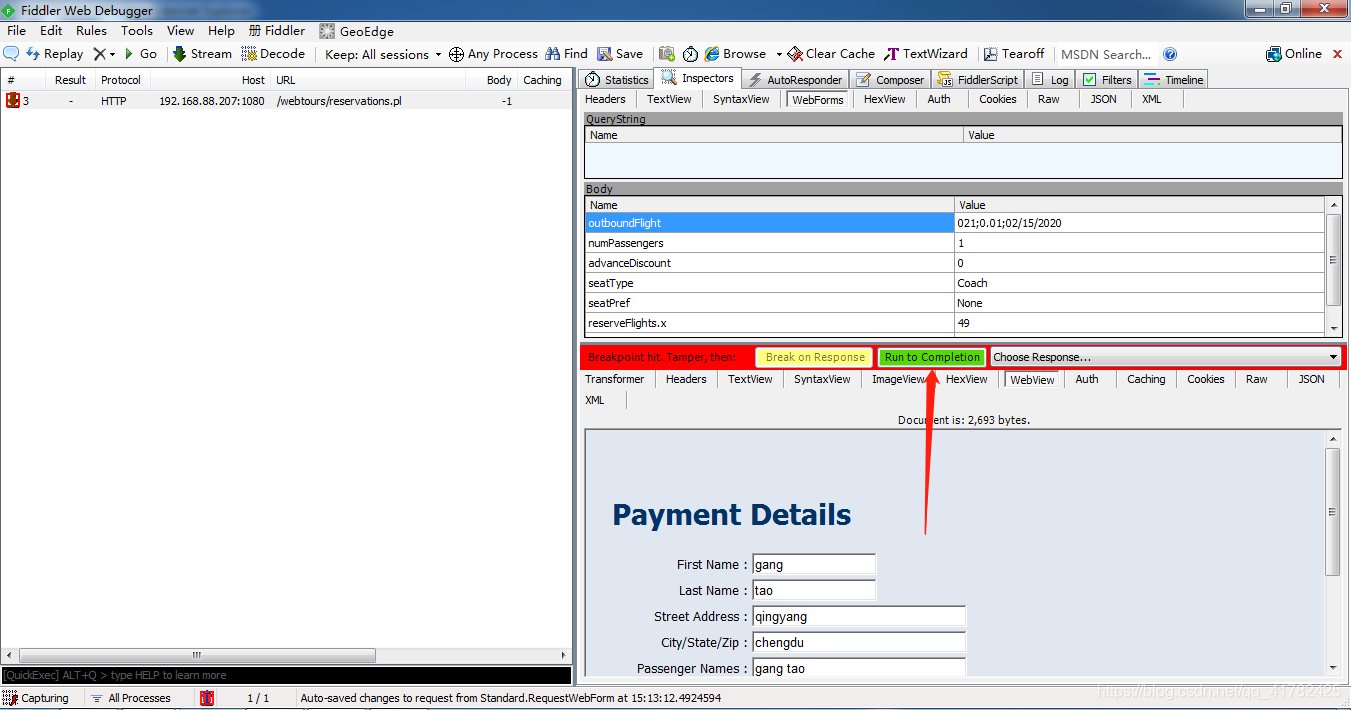This screenshot has height=710, width=1351.
Task: Expand the Browse dropdown arrow
Action: [779, 54]
